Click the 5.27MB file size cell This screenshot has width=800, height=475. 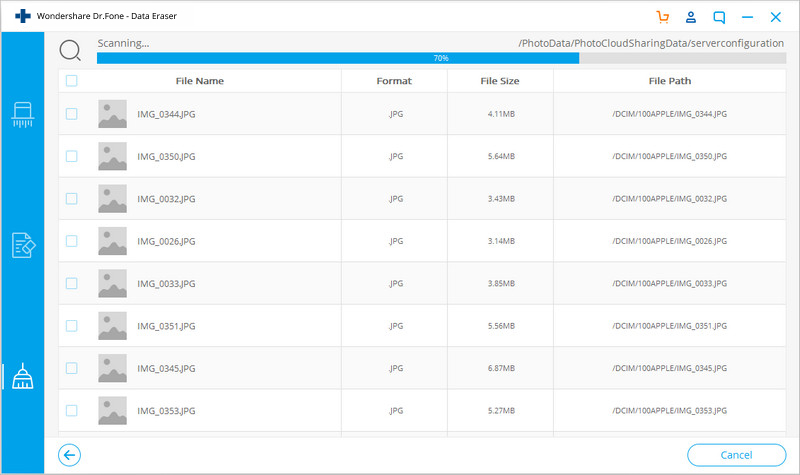[501, 410]
